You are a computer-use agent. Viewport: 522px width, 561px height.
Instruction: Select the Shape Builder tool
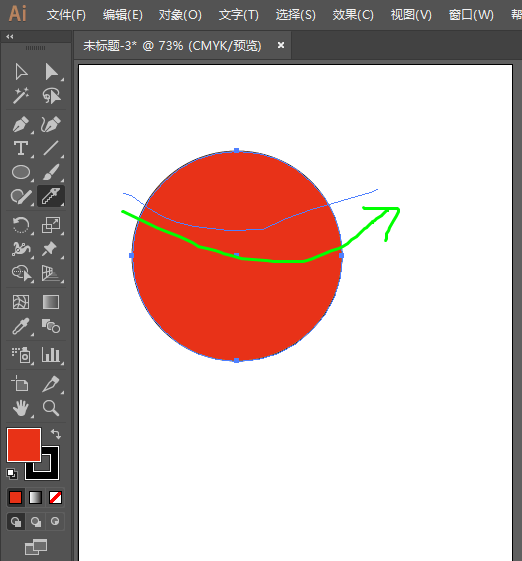[21, 273]
